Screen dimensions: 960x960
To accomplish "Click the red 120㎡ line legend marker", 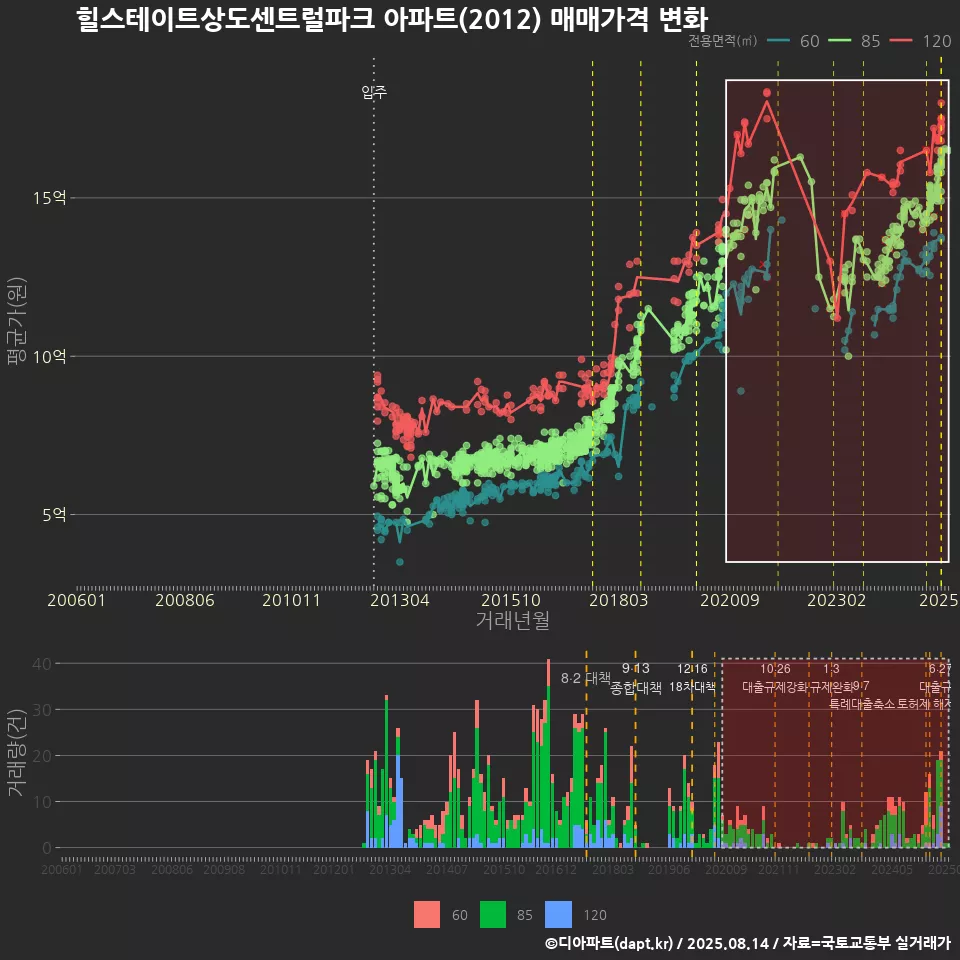I will point(901,41).
